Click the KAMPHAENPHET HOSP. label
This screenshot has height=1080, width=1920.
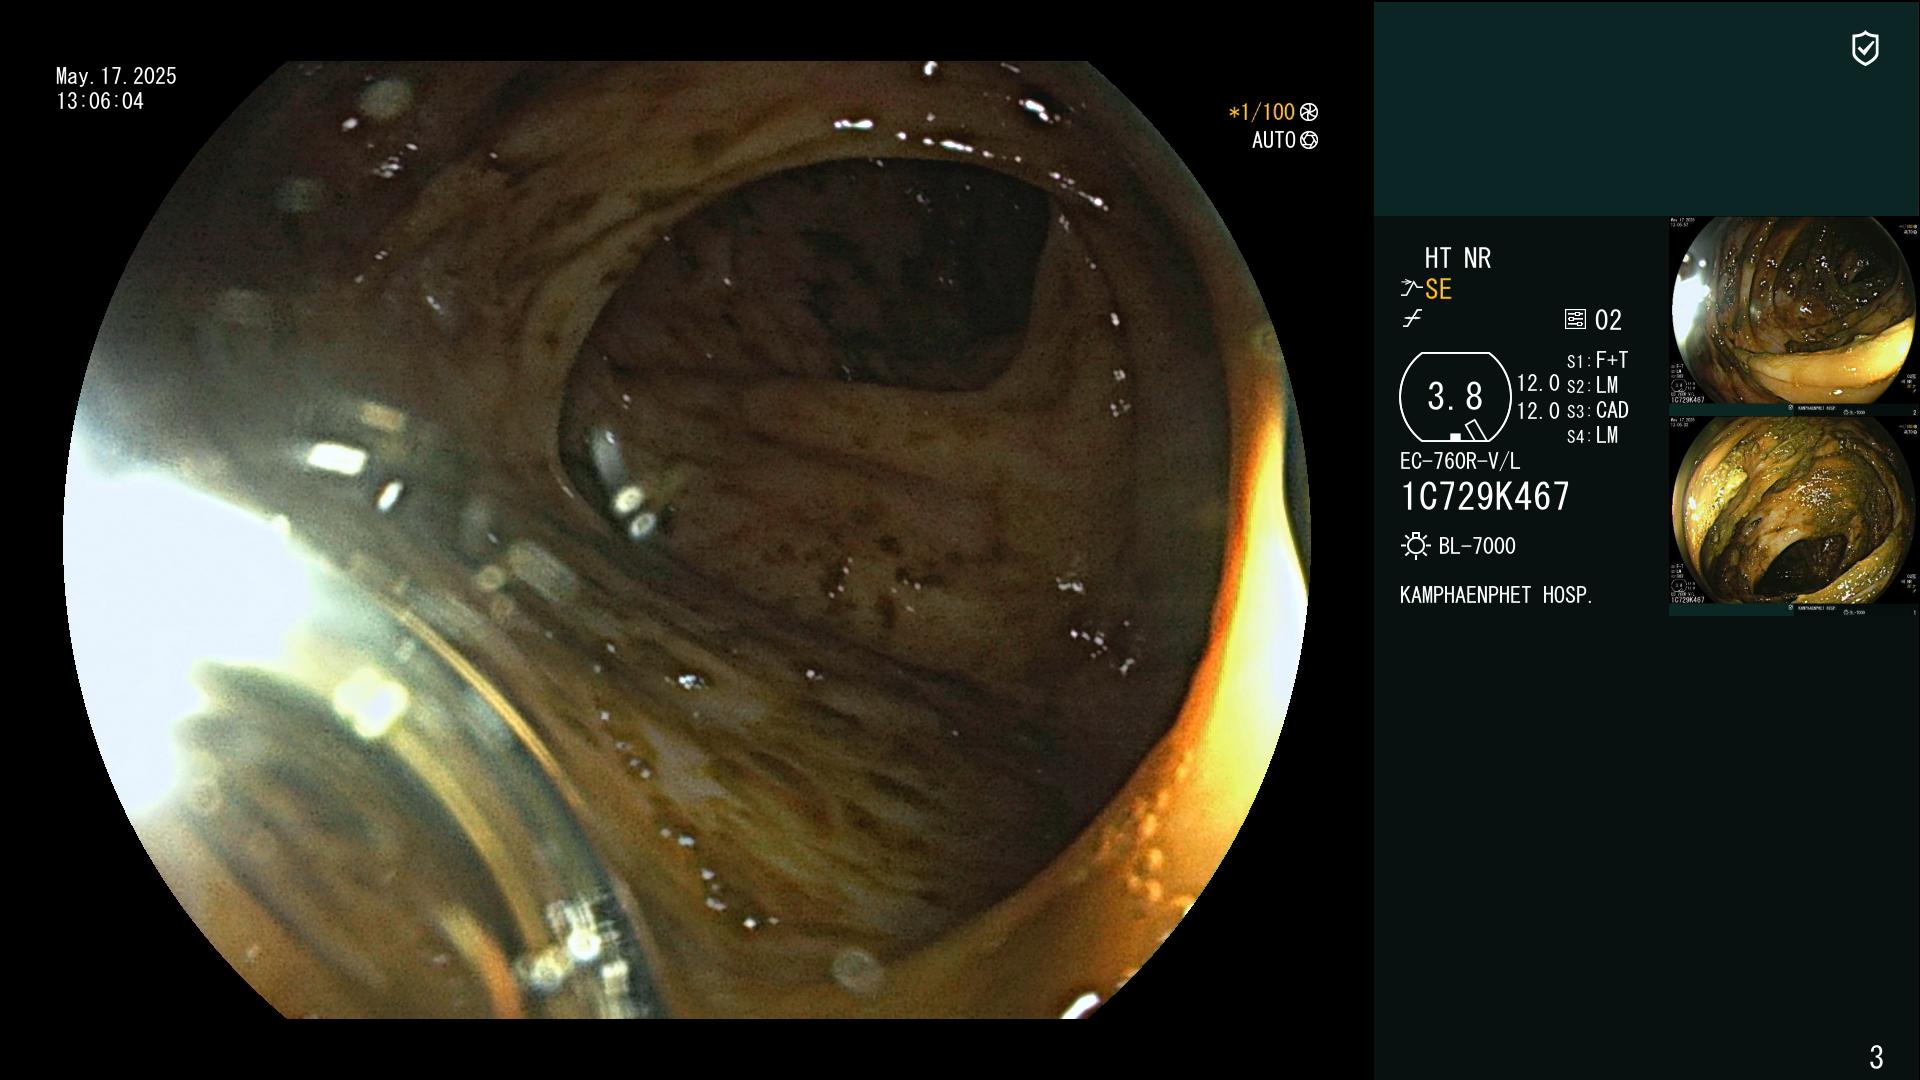[1496, 596]
